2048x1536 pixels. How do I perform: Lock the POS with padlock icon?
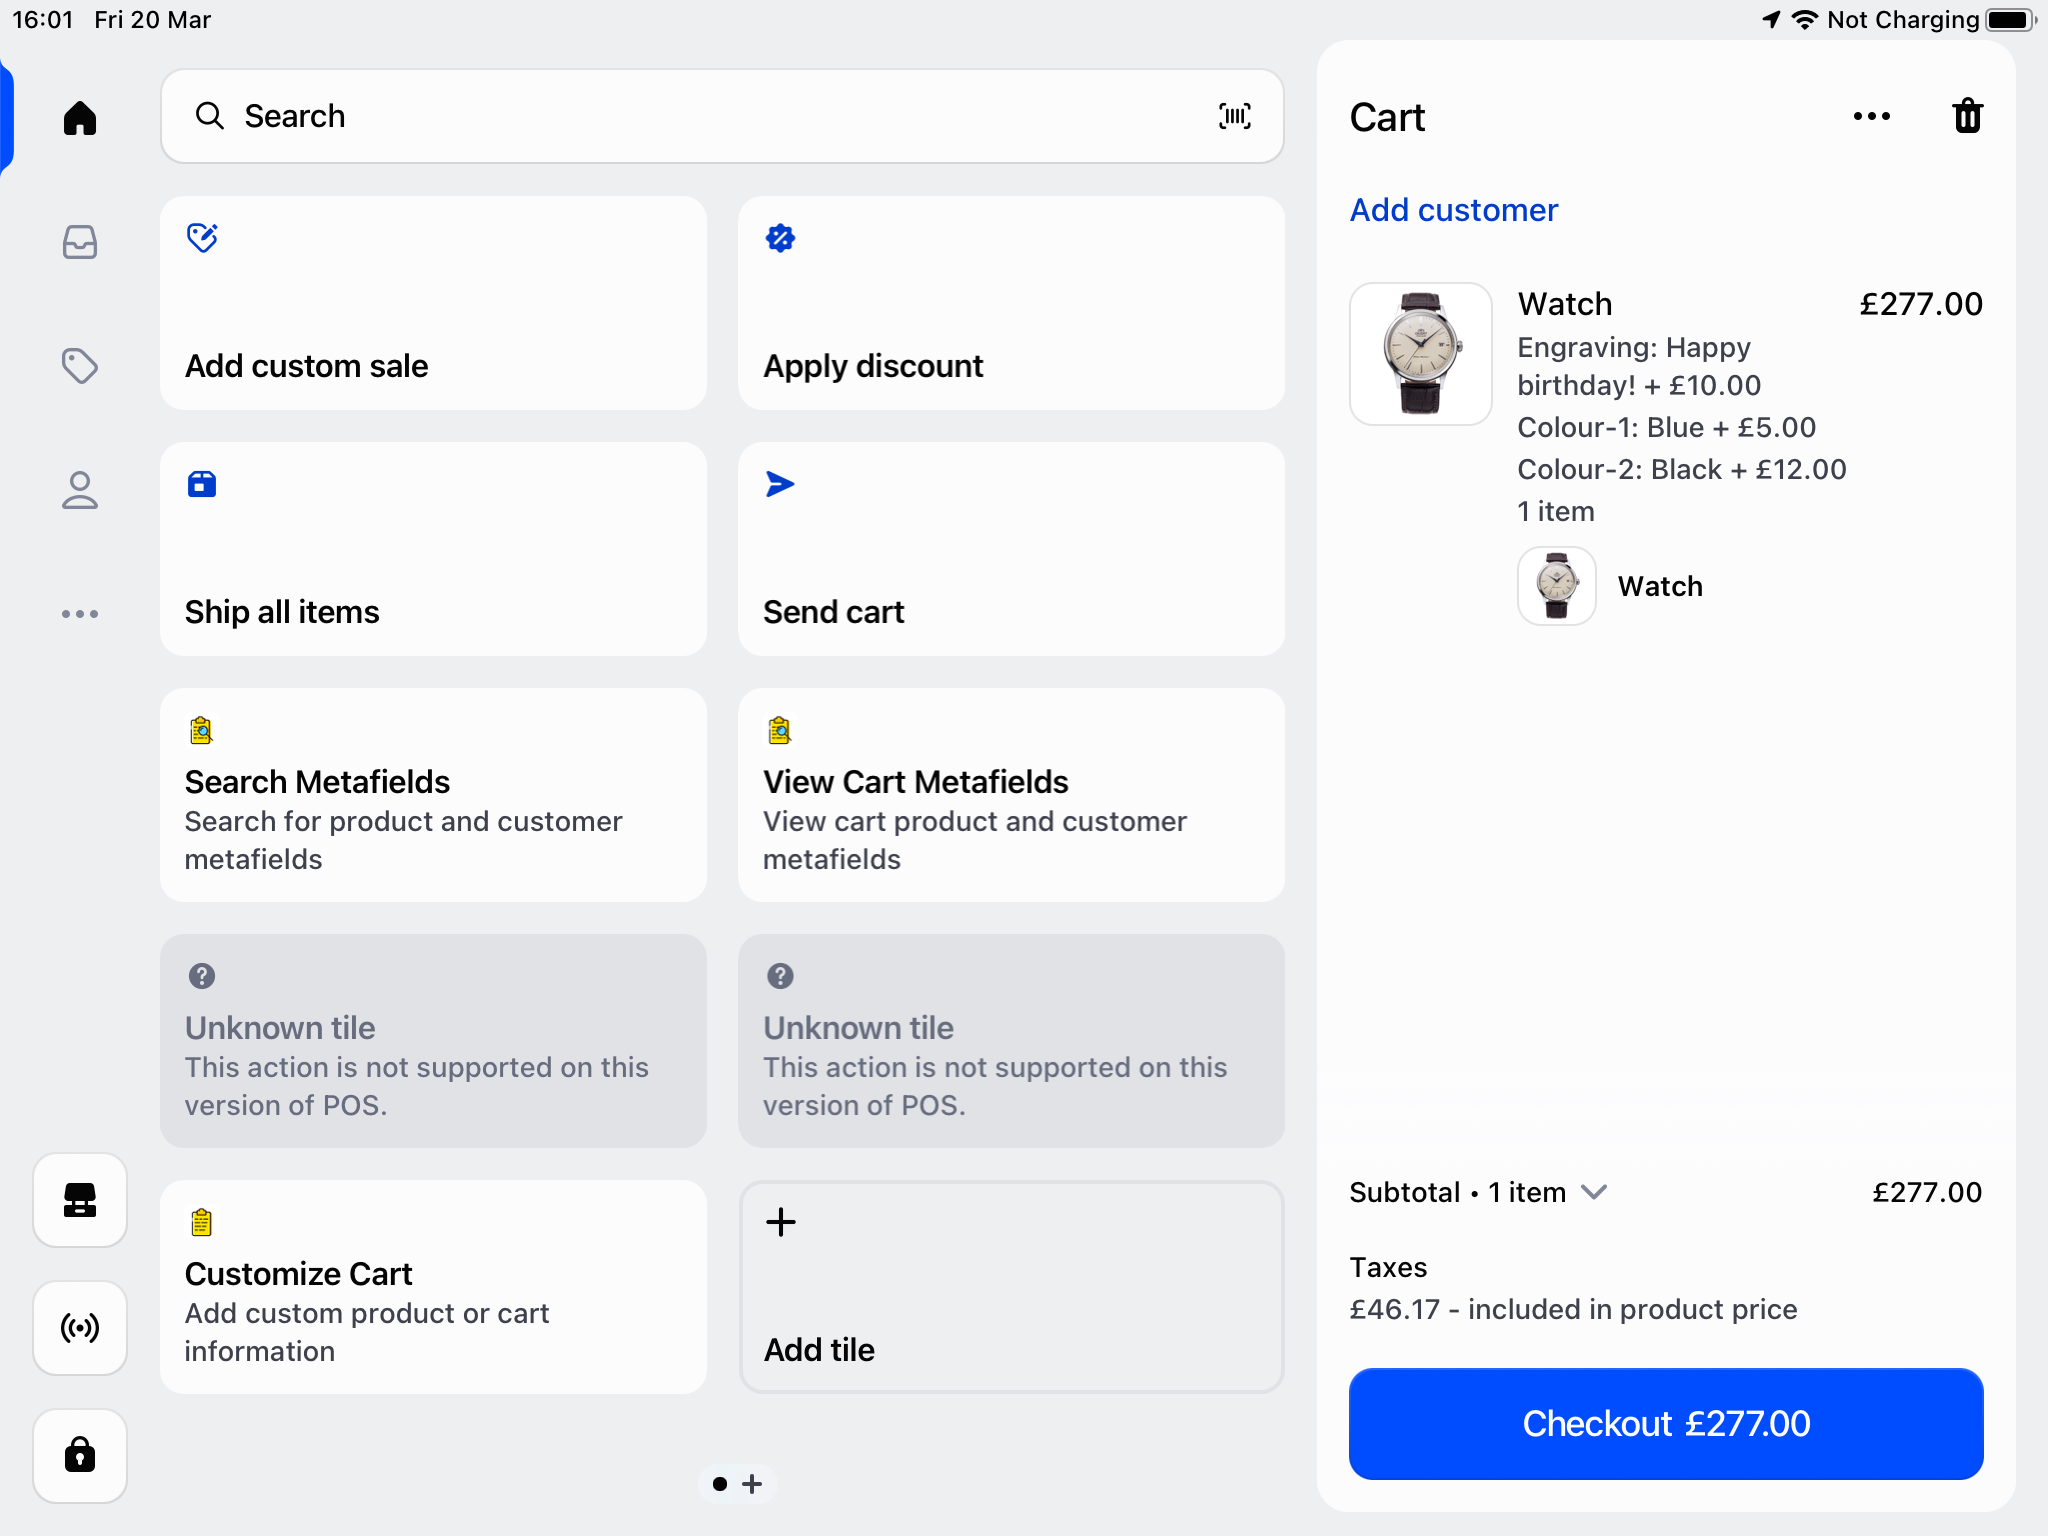[x=80, y=1455]
